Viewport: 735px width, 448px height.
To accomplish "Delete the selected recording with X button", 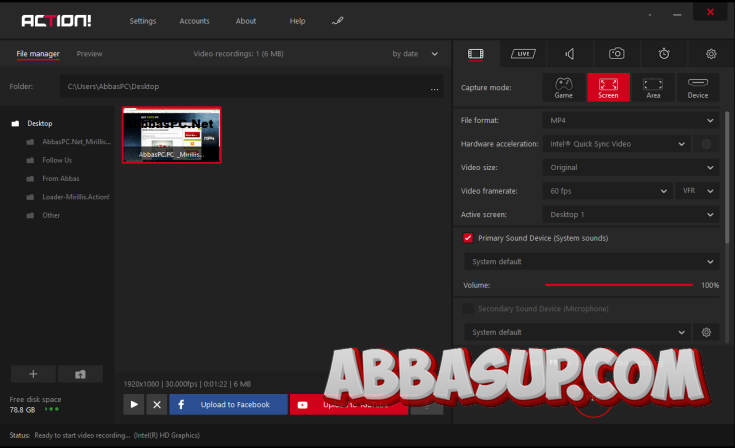I will click(x=157, y=404).
